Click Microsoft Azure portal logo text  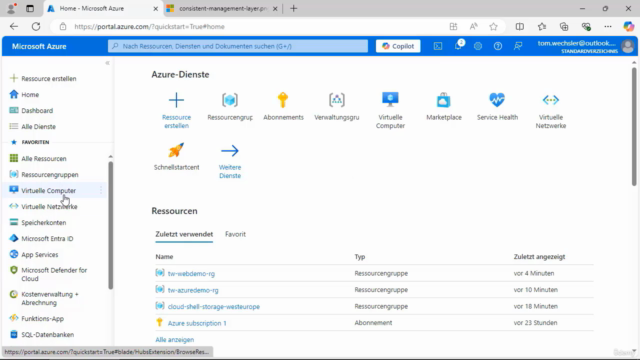(x=39, y=47)
